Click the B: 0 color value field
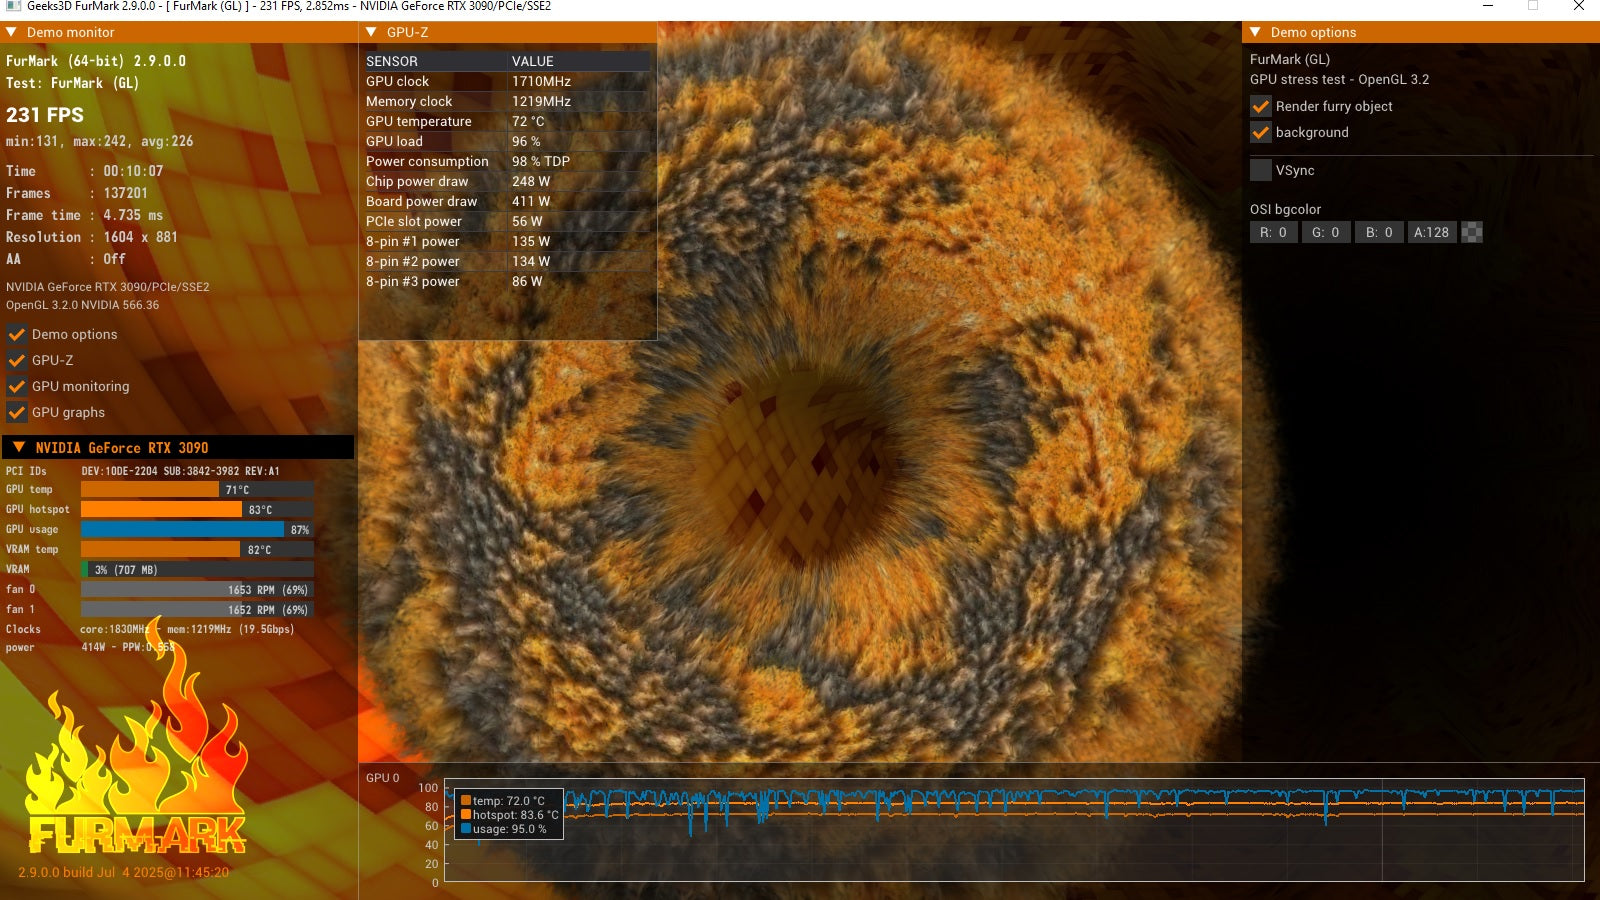Viewport: 1600px width, 900px height. pos(1379,232)
